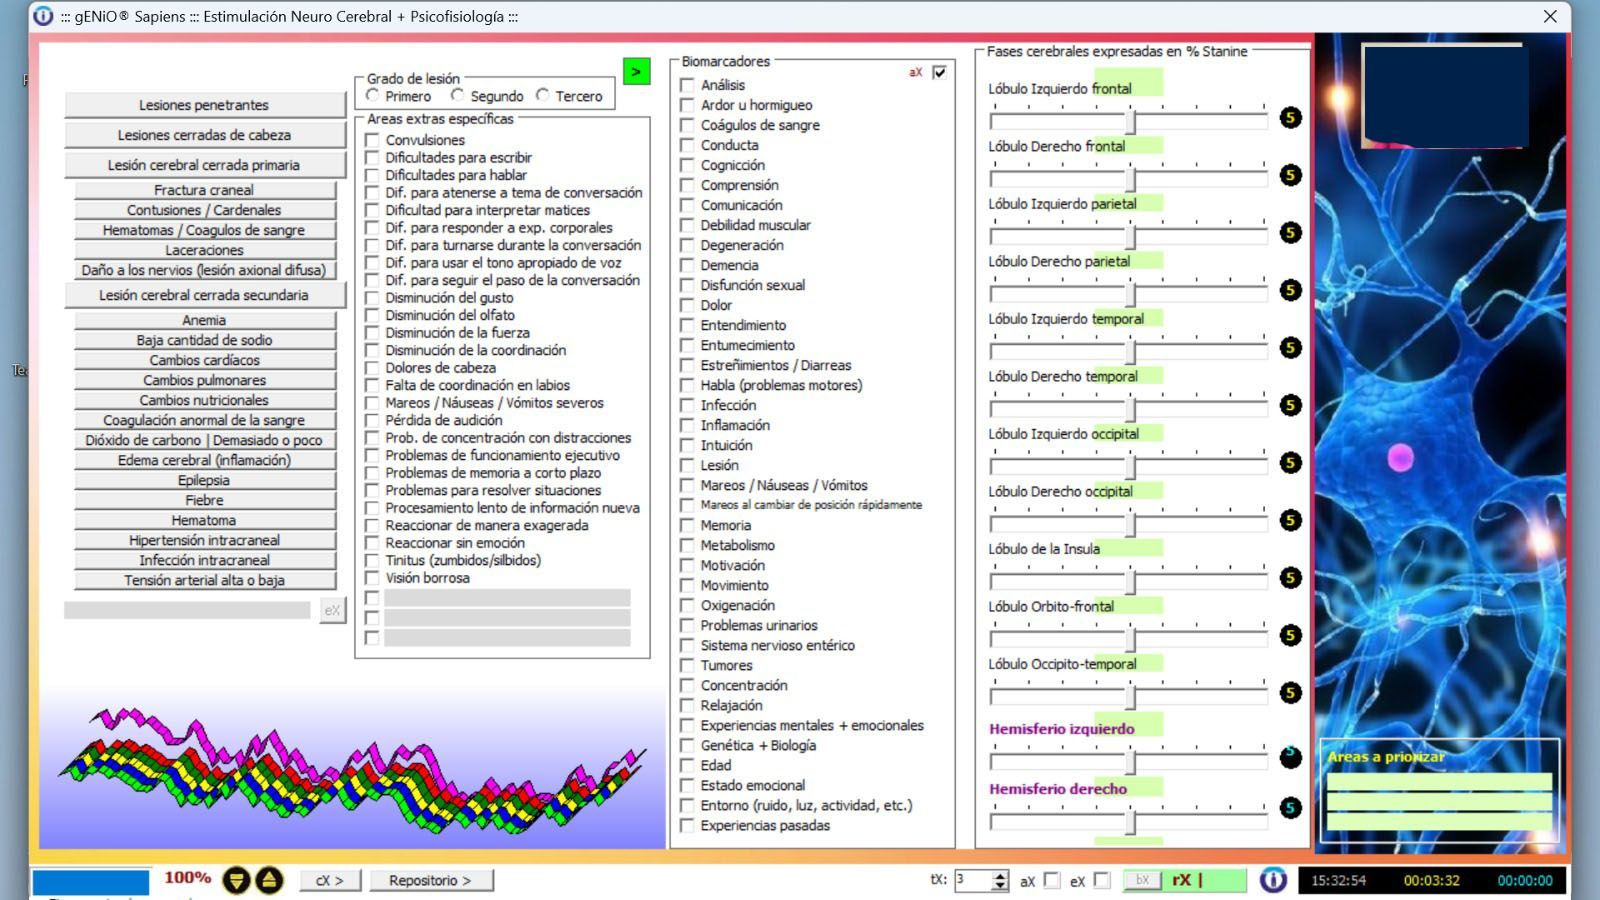Check the Tumores biomarker
The image size is (1600, 900).
[687, 665]
